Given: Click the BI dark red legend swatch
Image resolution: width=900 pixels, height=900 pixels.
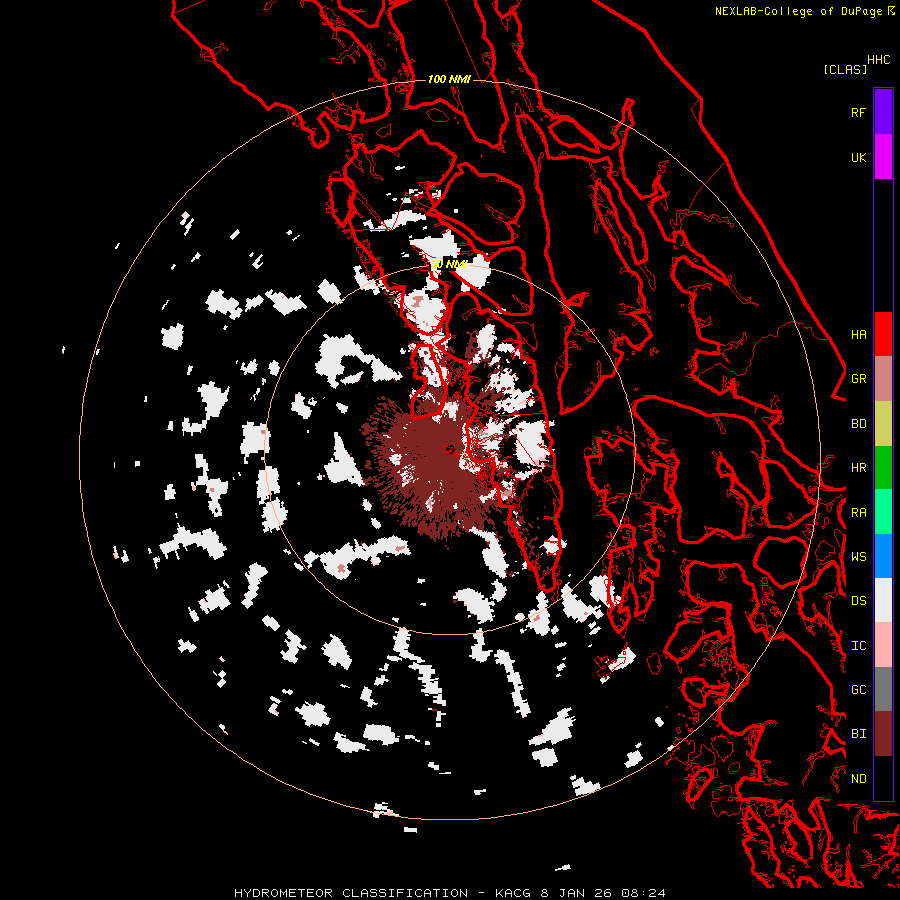Looking at the screenshot, I should tap(883, 734).
